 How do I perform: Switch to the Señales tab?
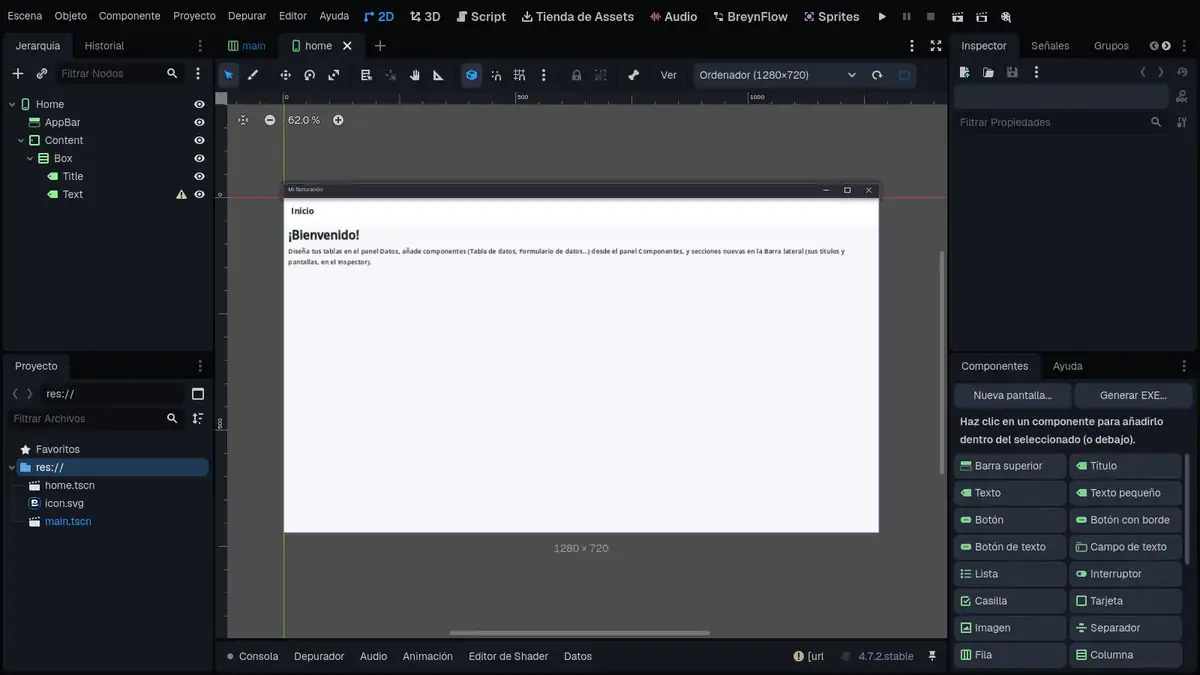(x=1050, y=46)
